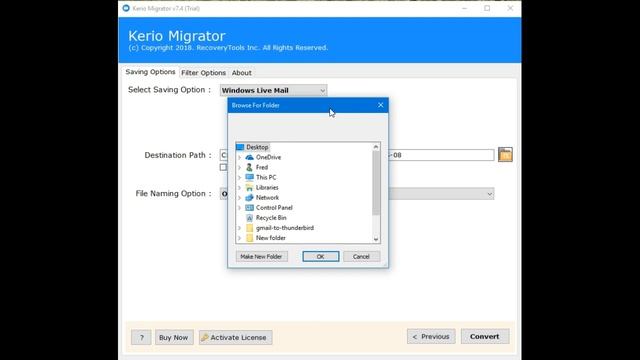The image size is (640, 360).
Task: Select the Libraries icon in tree
Action: click(249, 187)
